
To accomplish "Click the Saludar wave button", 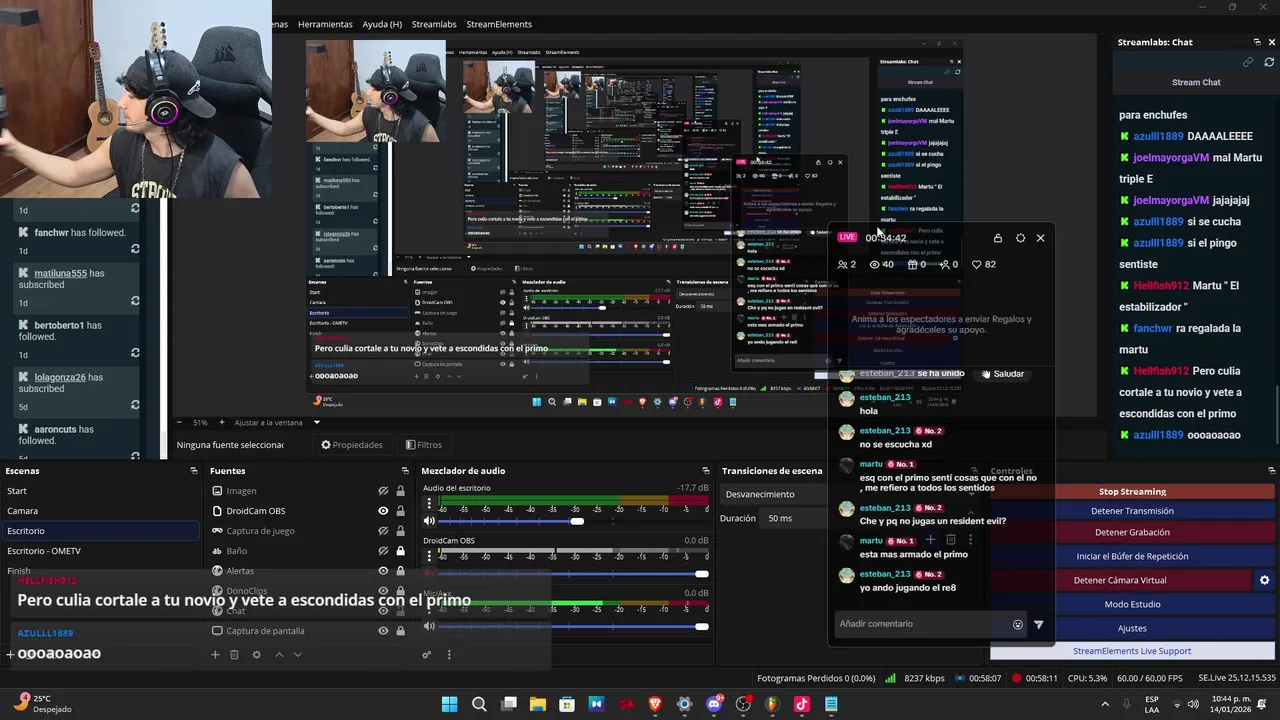I will [x=1002, y=374].
